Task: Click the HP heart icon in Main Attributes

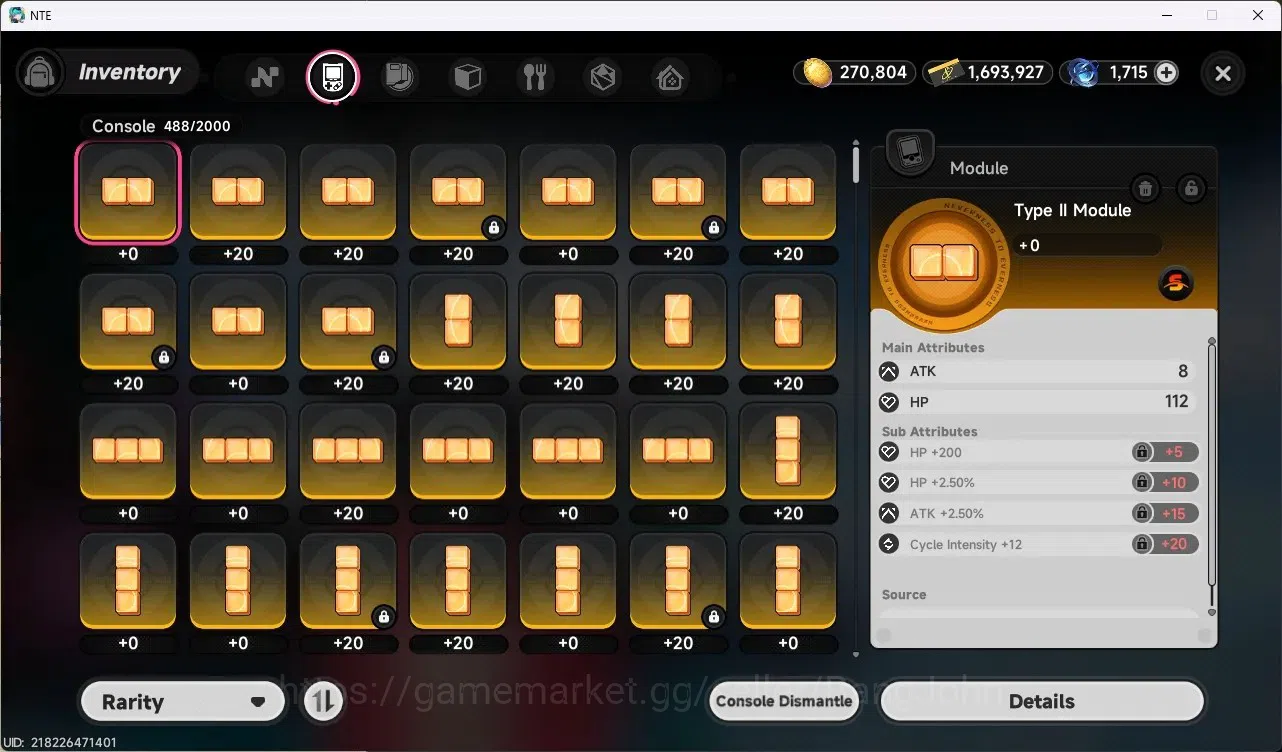Action: (x=888, y=402)
